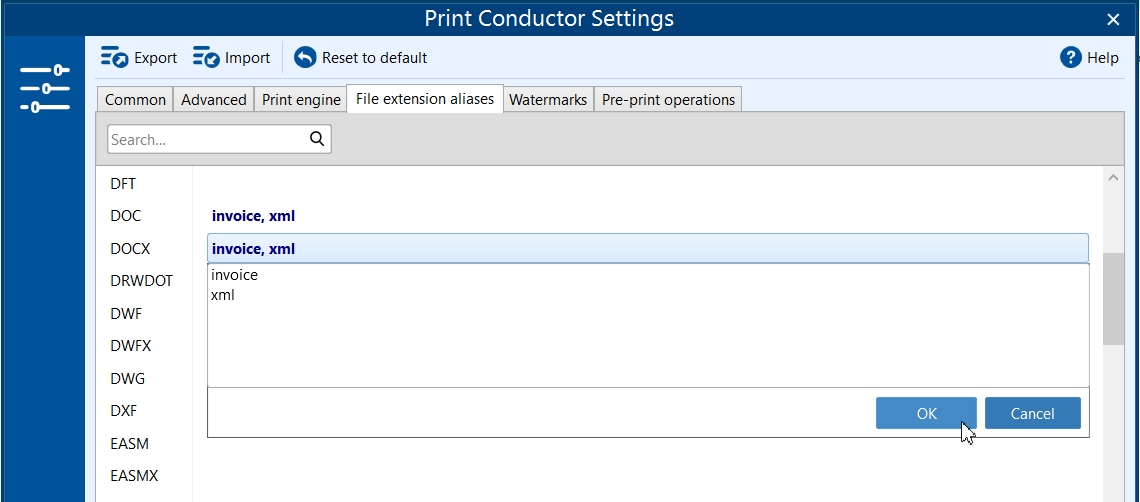
Task: Click the settings sliders icon in sidebar
Action: pyautogui.click(x=45, y=89)
